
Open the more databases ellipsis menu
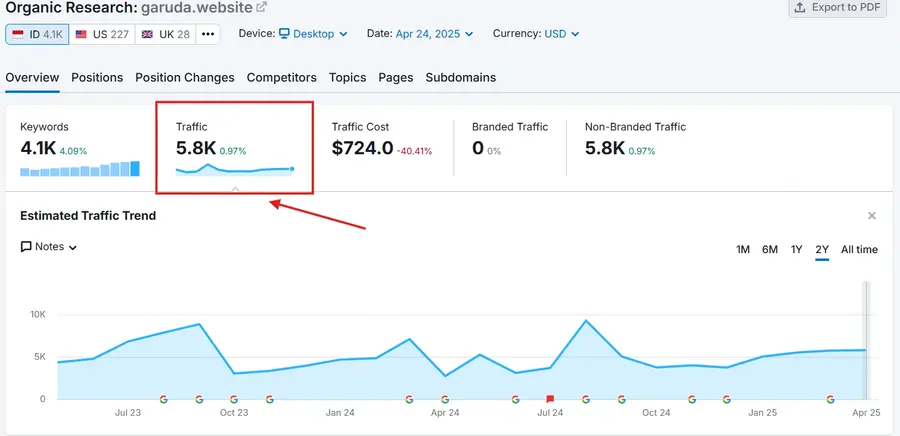[208, 34]
